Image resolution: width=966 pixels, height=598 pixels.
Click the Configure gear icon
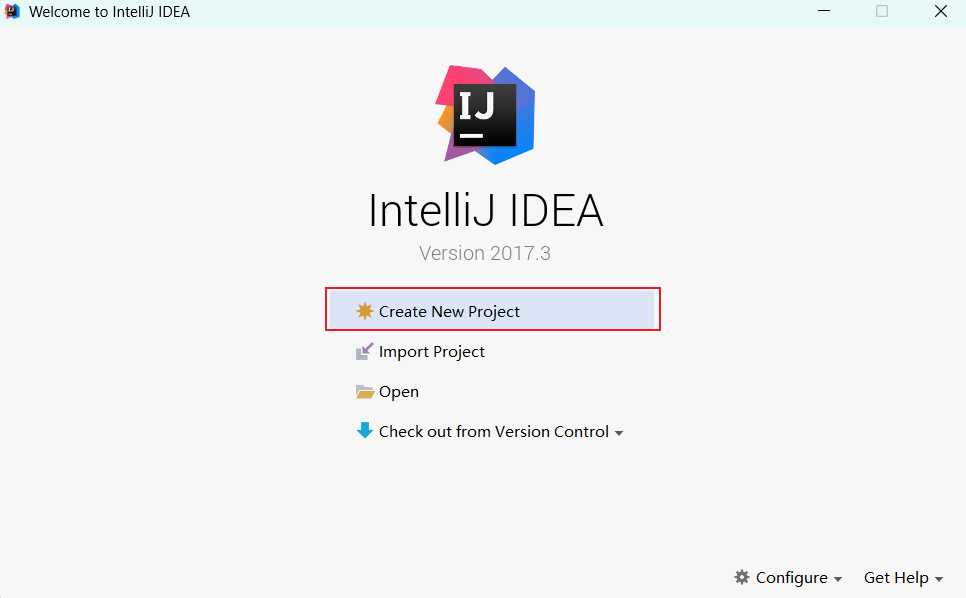click(742, 577)
